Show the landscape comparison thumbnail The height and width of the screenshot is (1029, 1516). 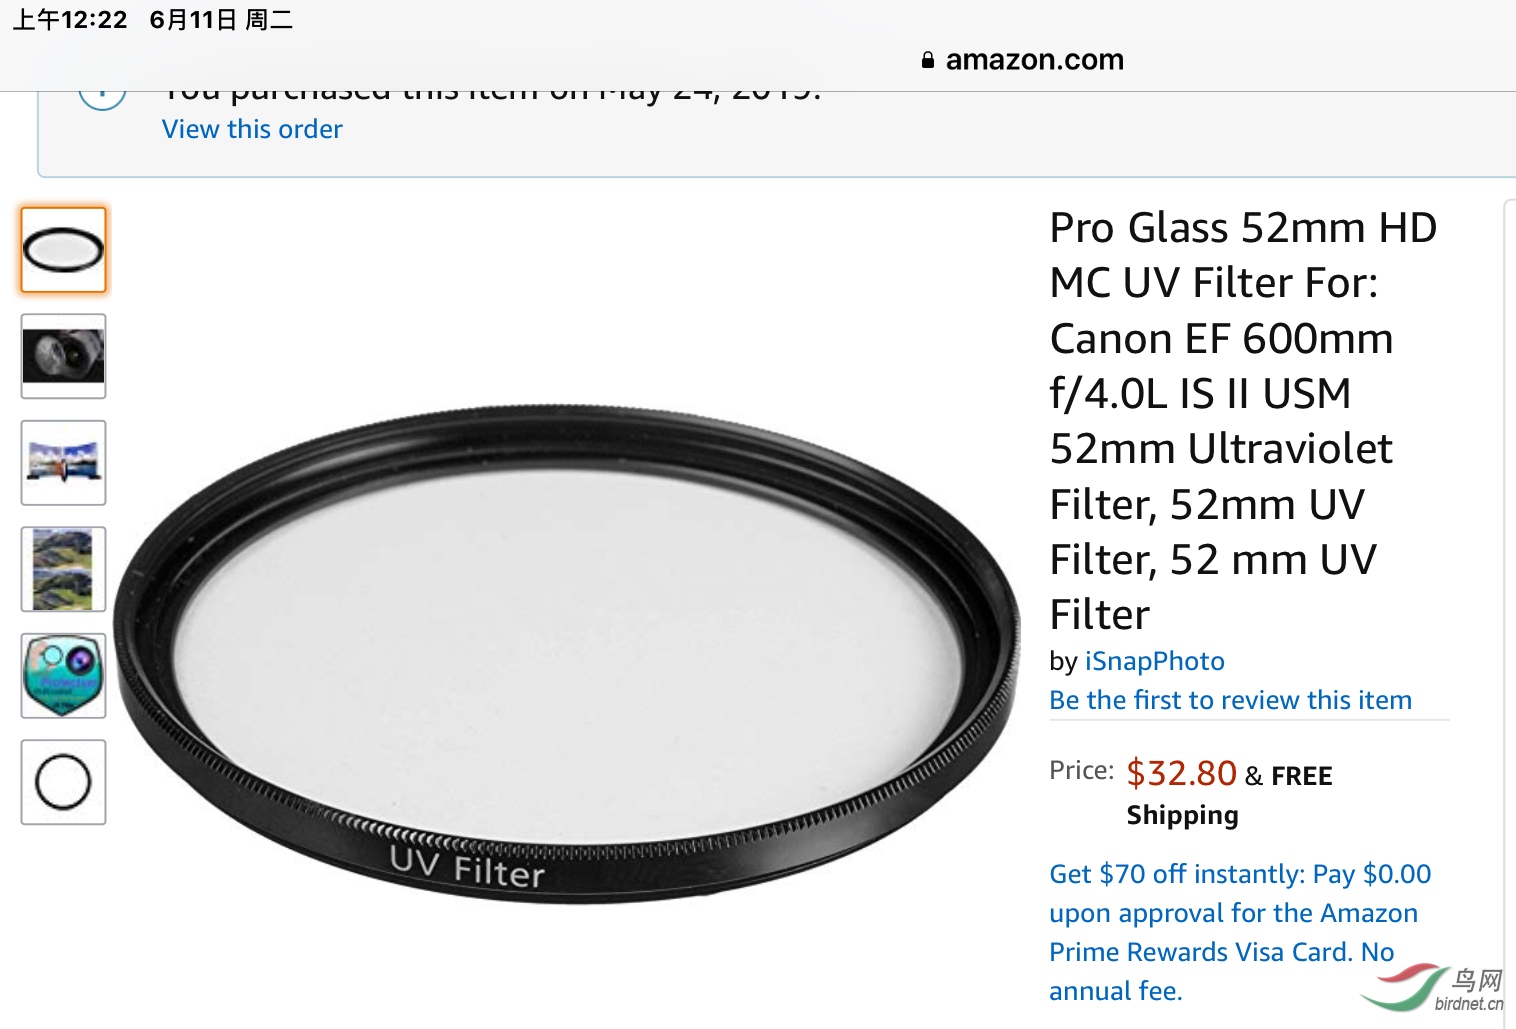click(63, 569)
